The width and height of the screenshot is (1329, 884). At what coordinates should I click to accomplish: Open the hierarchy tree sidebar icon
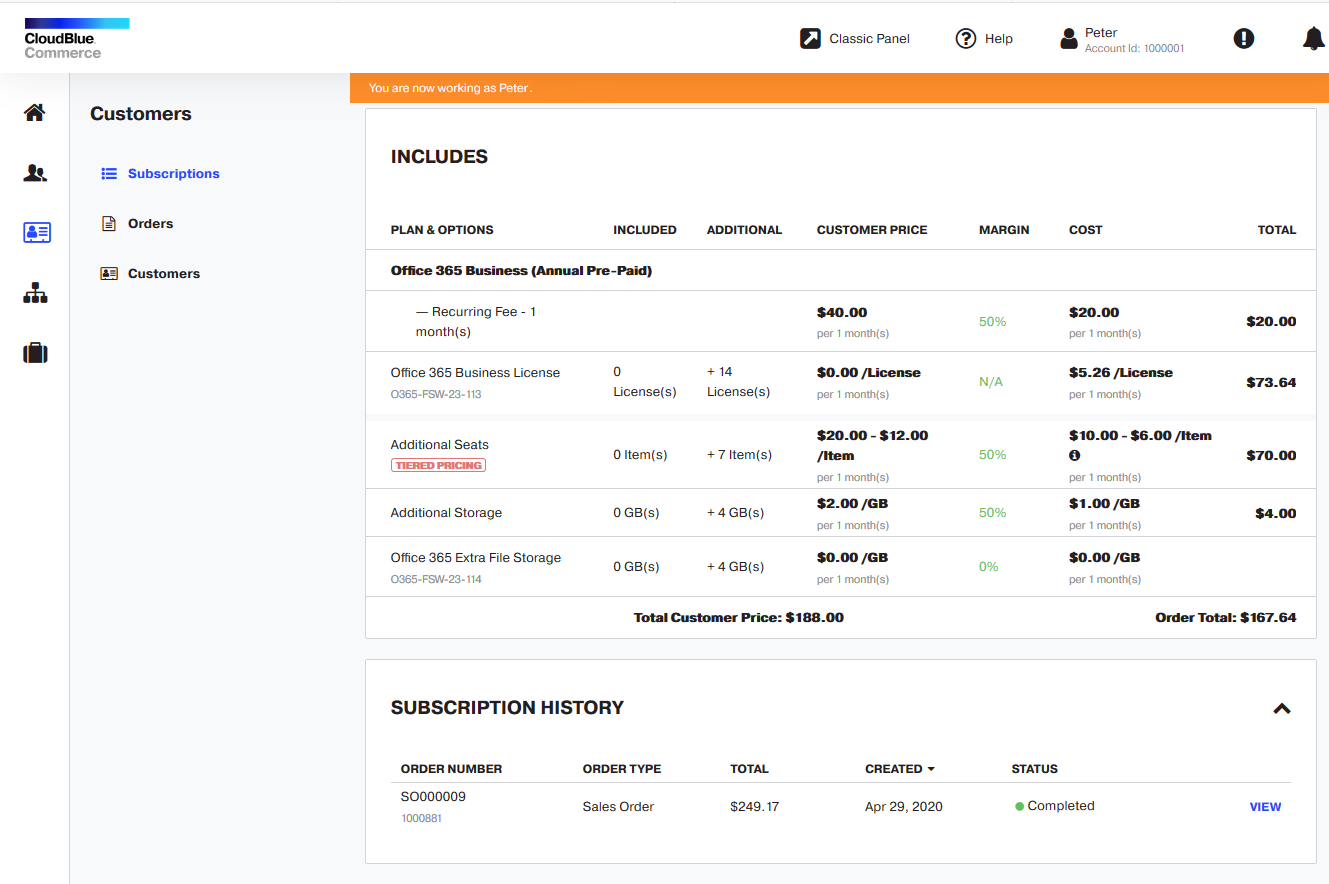pyautogui.click(x=35, y=293)
